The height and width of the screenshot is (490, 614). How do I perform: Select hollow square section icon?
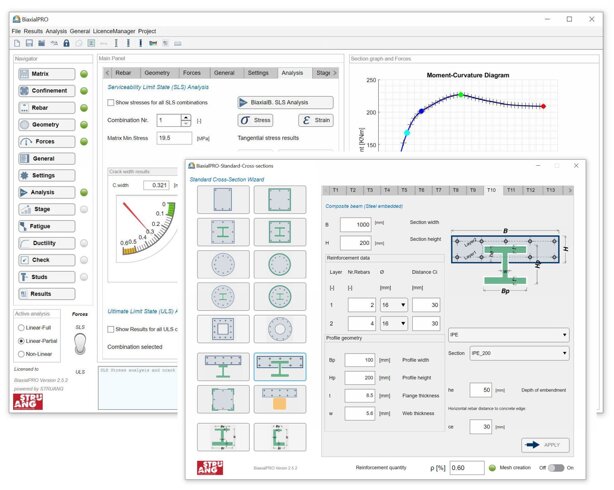point(223,329)
